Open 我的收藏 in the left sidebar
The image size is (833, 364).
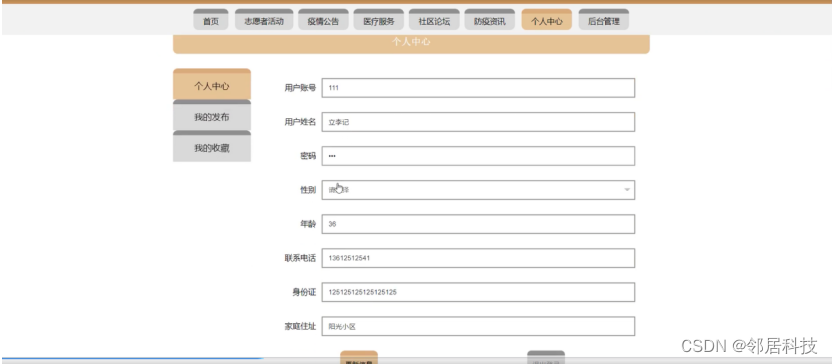point(212,147)
